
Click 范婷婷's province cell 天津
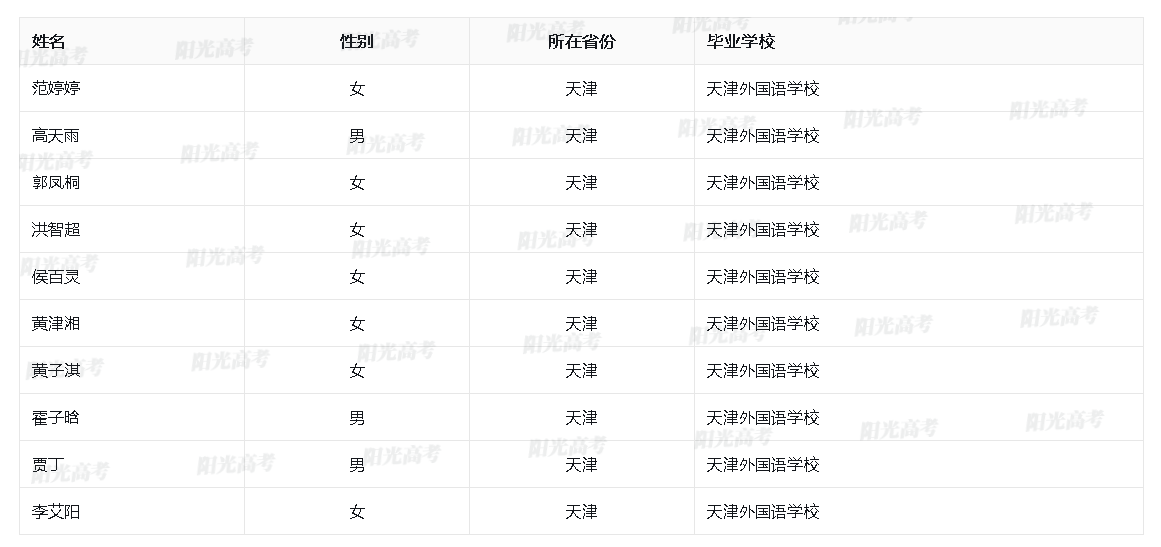[x=581, y=88]
